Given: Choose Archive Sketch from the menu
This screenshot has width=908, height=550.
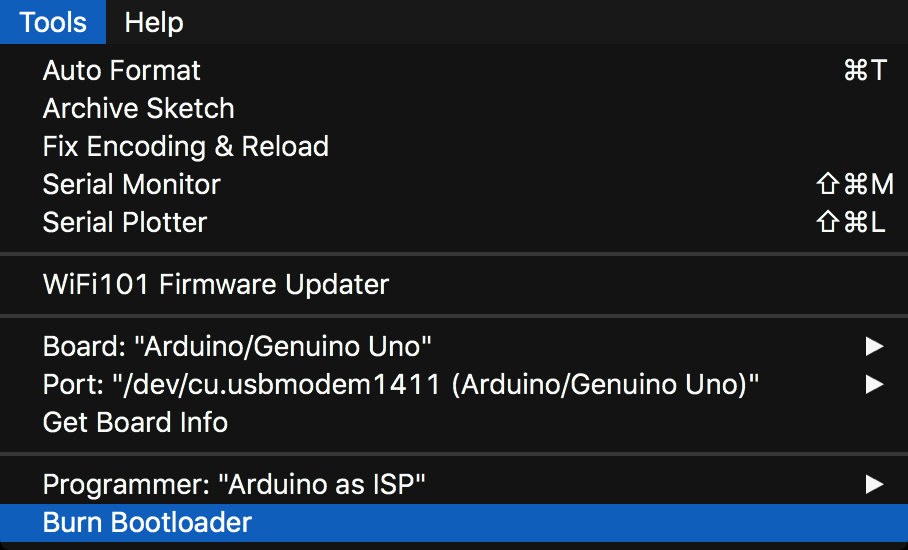Looking at the screenshot, I should point(138,108).
